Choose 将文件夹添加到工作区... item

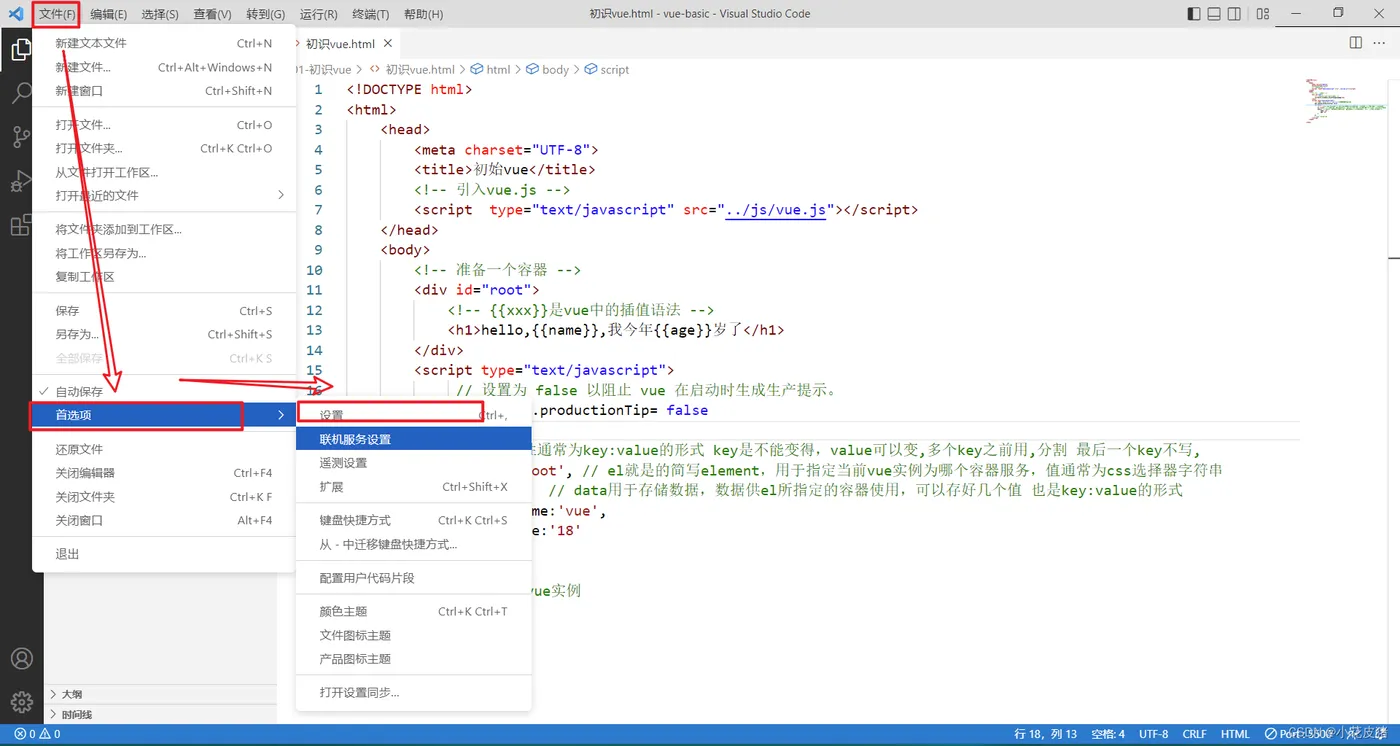click(x=164, y=229)
